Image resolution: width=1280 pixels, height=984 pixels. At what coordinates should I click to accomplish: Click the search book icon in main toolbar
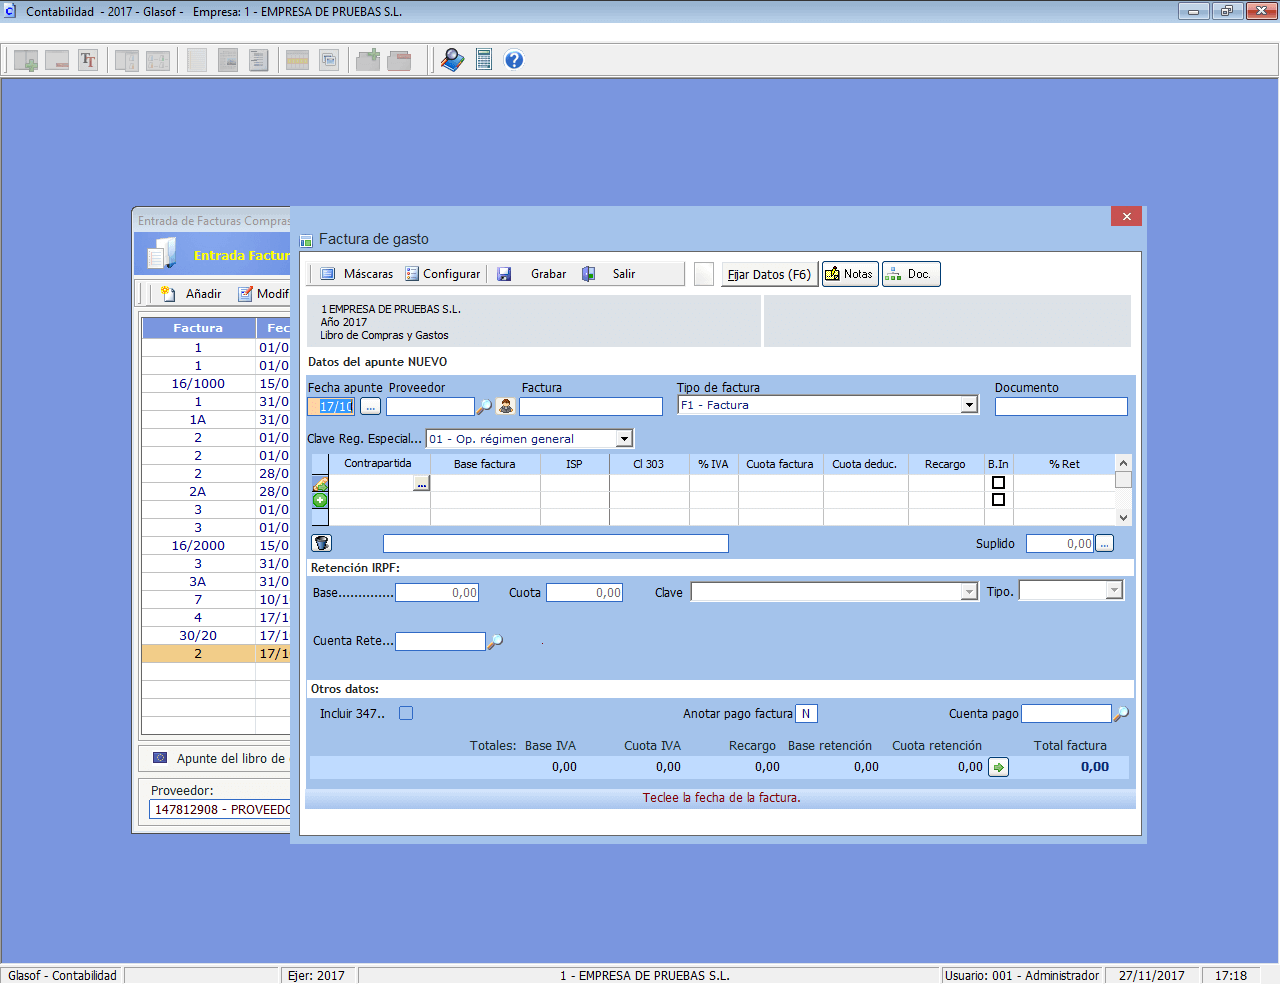pyautogui.click(x=452, y=60)
